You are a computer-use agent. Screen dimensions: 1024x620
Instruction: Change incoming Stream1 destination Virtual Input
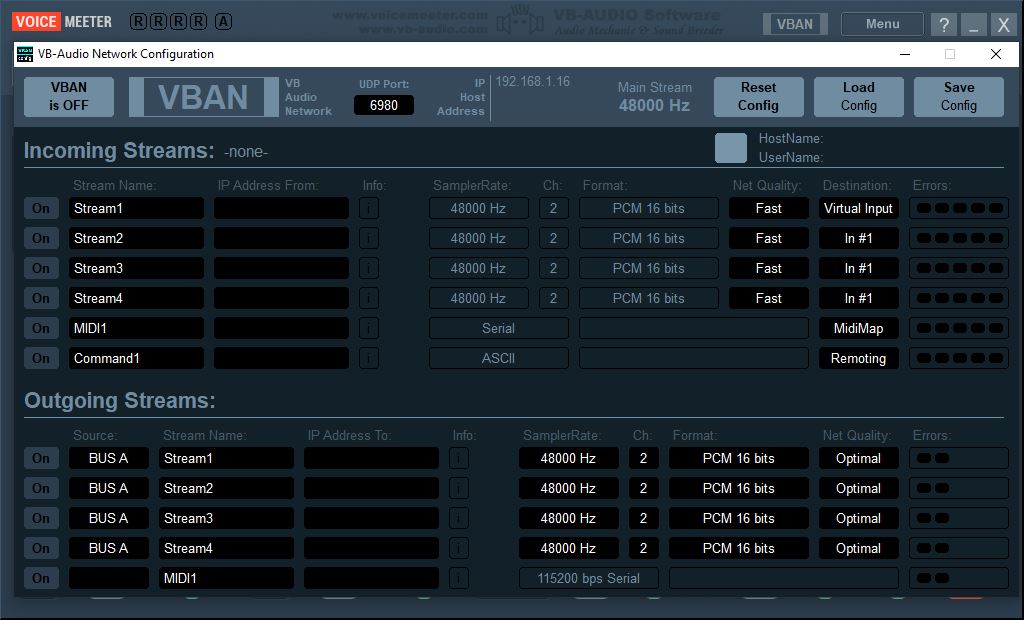(x=858, y=208)
